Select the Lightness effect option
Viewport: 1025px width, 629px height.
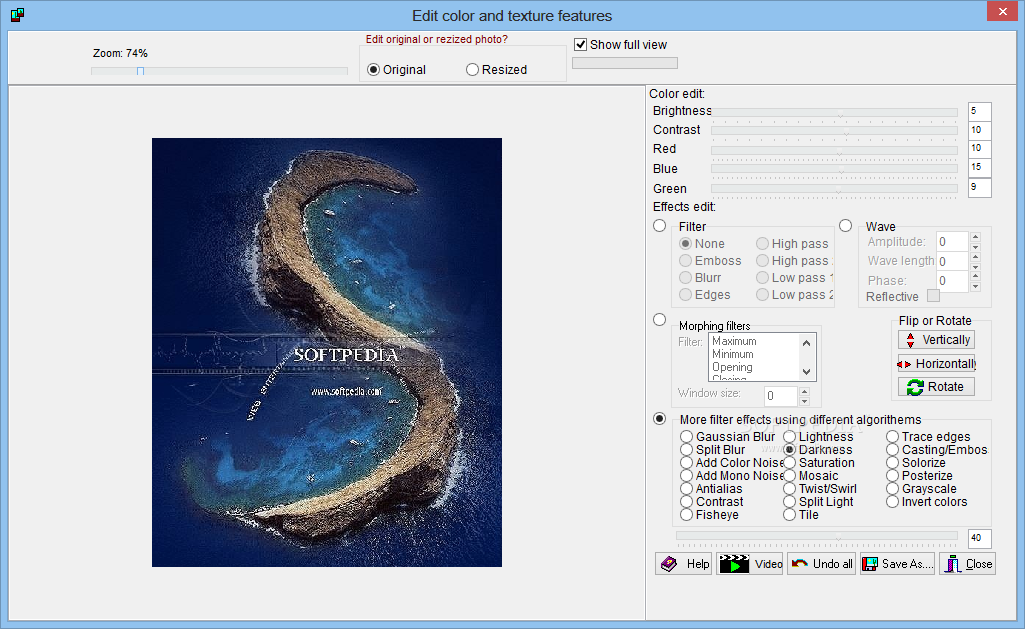(789, 436)
